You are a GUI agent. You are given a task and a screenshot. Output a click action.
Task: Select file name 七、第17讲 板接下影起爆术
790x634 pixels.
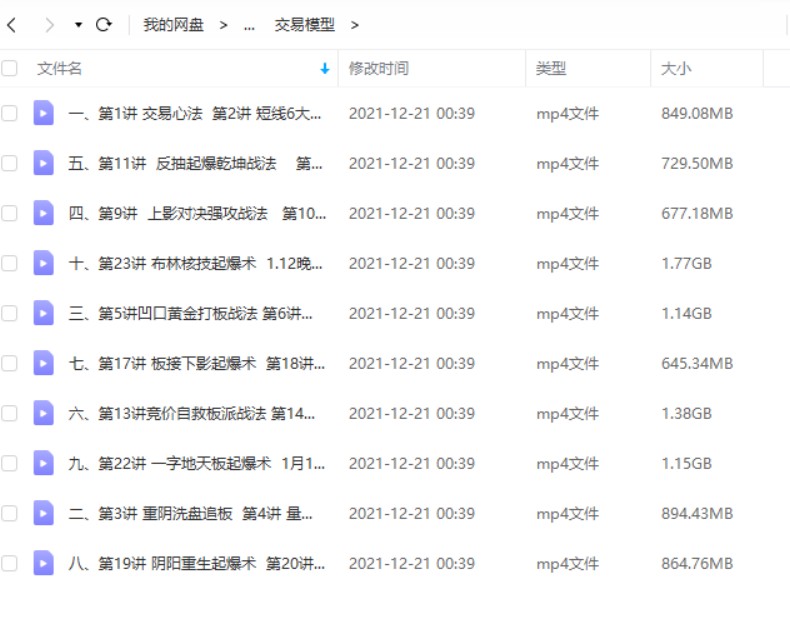[196, 363]
